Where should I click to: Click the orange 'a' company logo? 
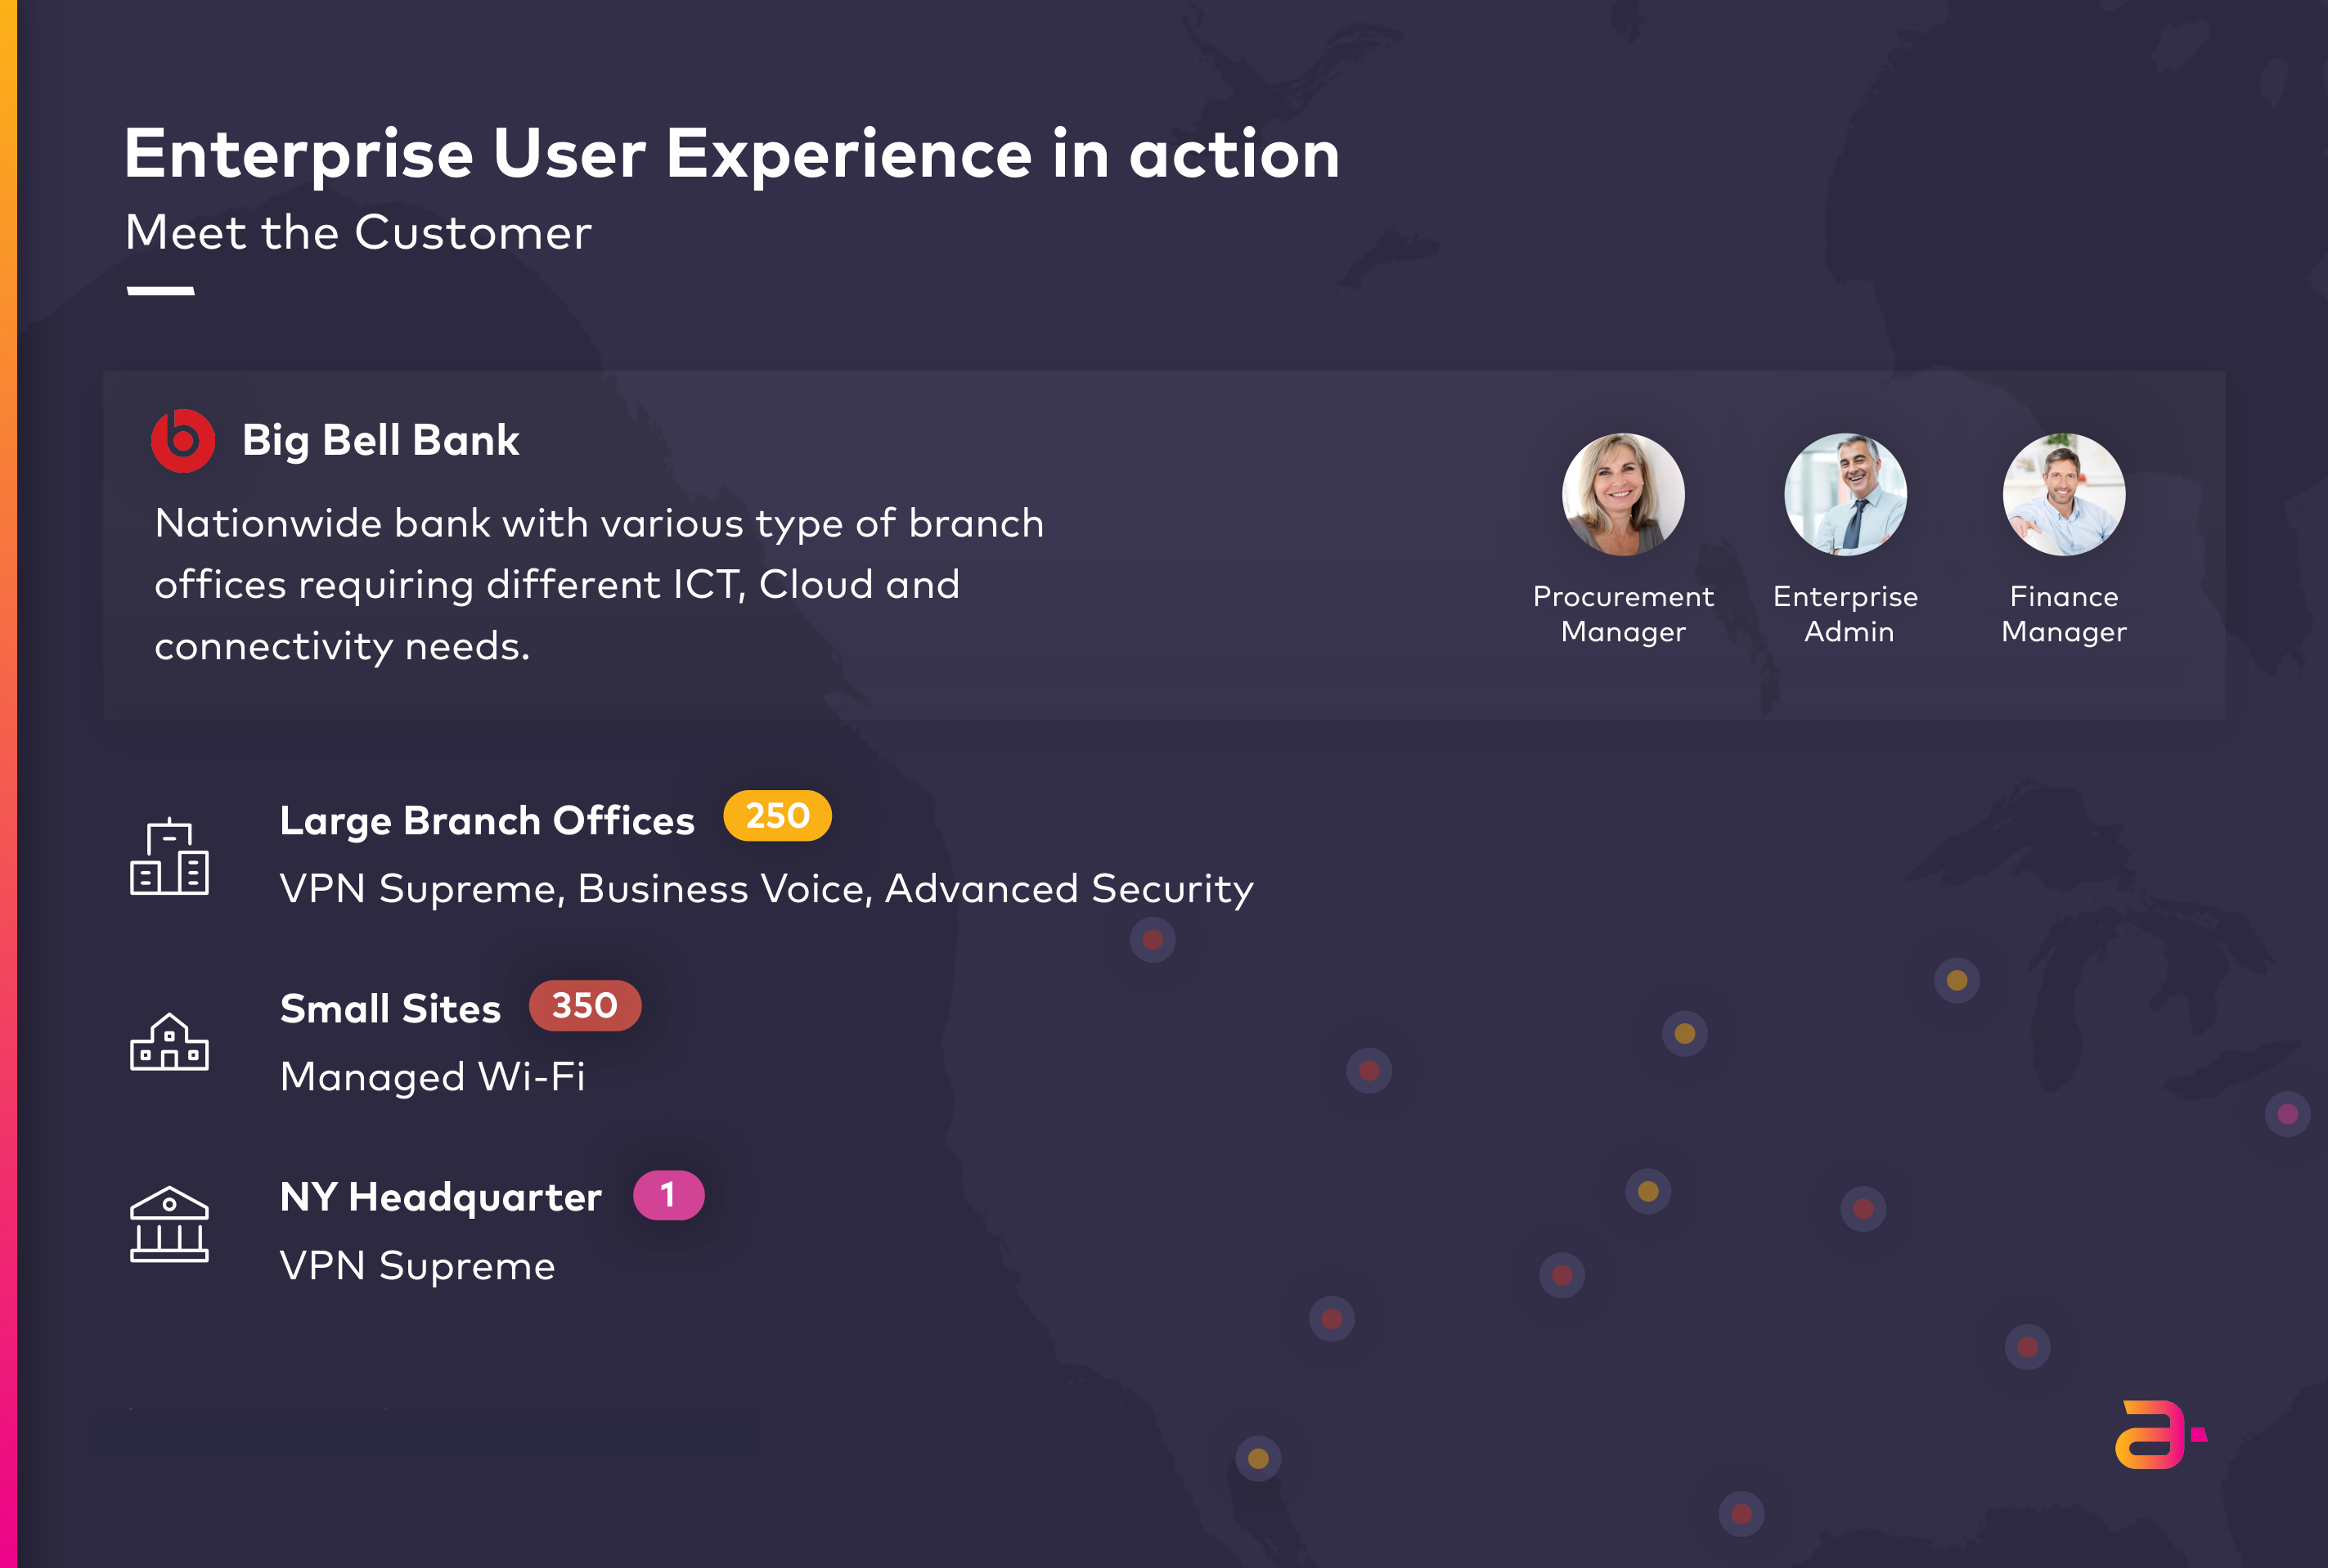2160,1435
